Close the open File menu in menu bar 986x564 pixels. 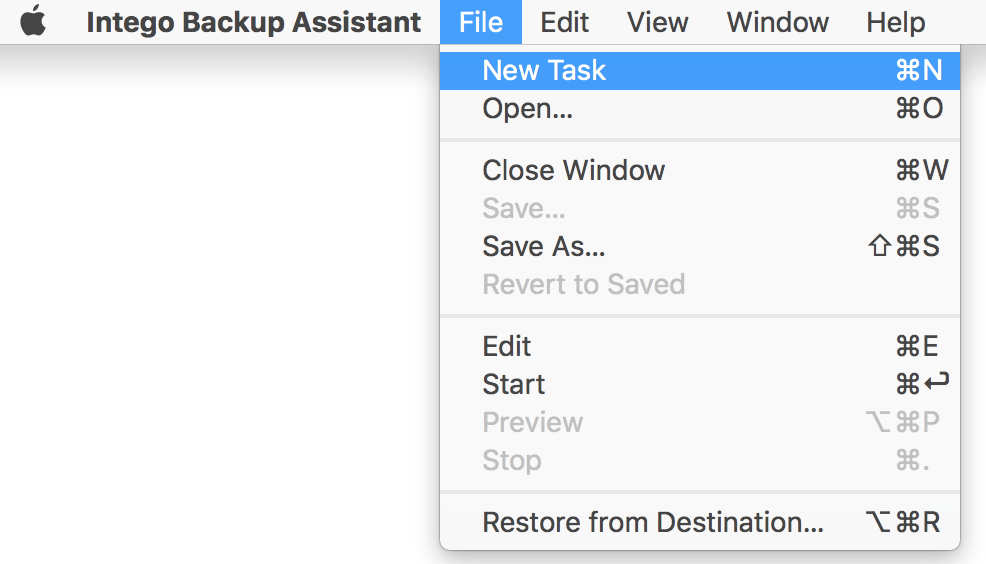pyautogui.click(x=481, y=22)
